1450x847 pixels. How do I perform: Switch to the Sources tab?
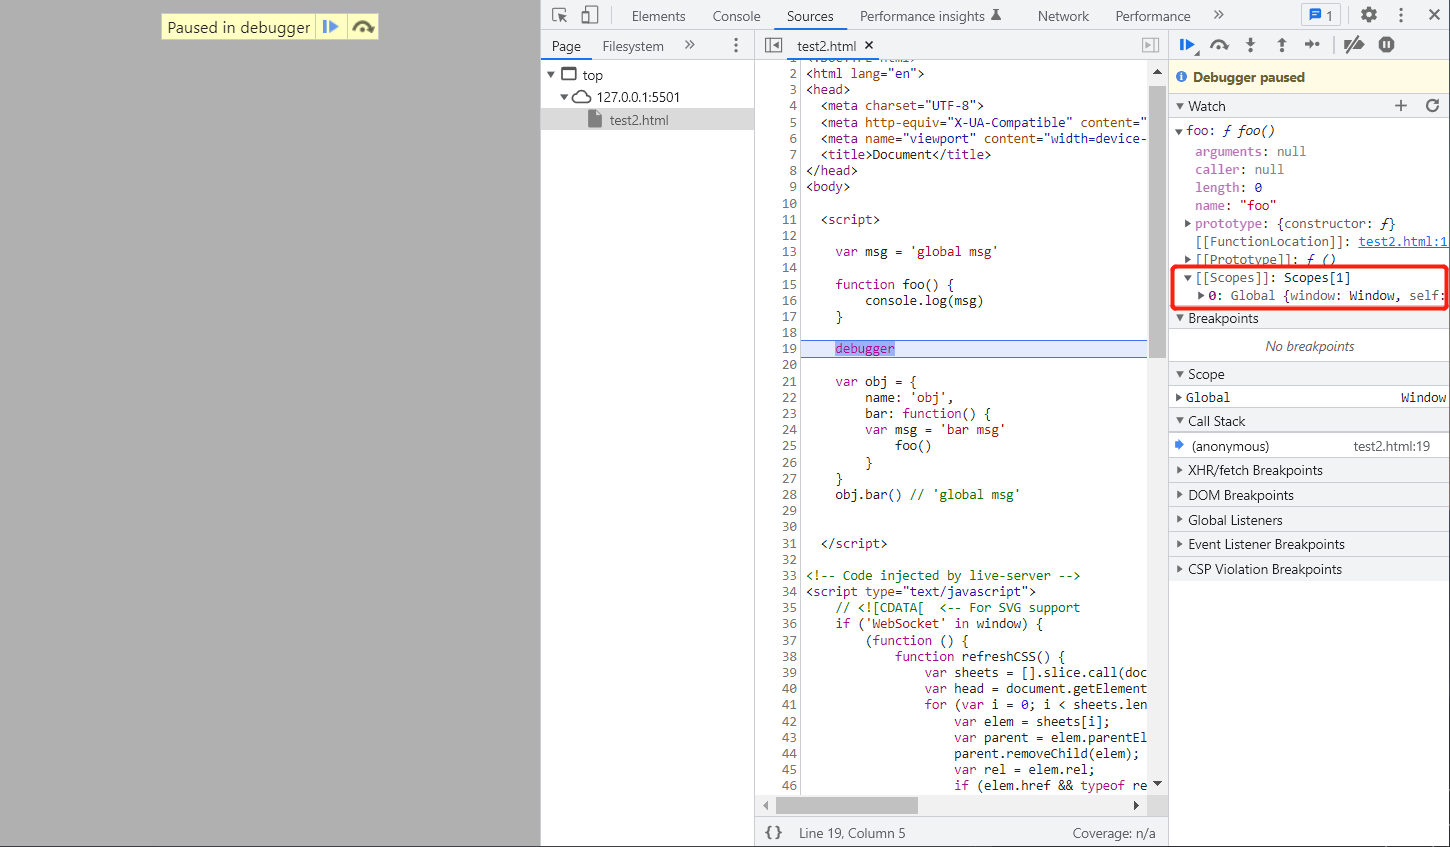pos(810,16)
